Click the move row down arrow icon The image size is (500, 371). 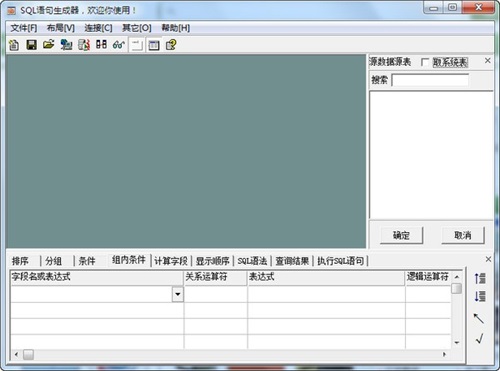tap(480, 296)
